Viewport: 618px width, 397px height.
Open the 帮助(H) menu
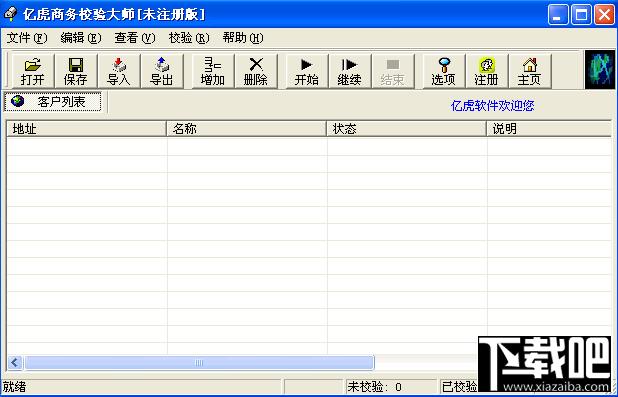point(243,38)
